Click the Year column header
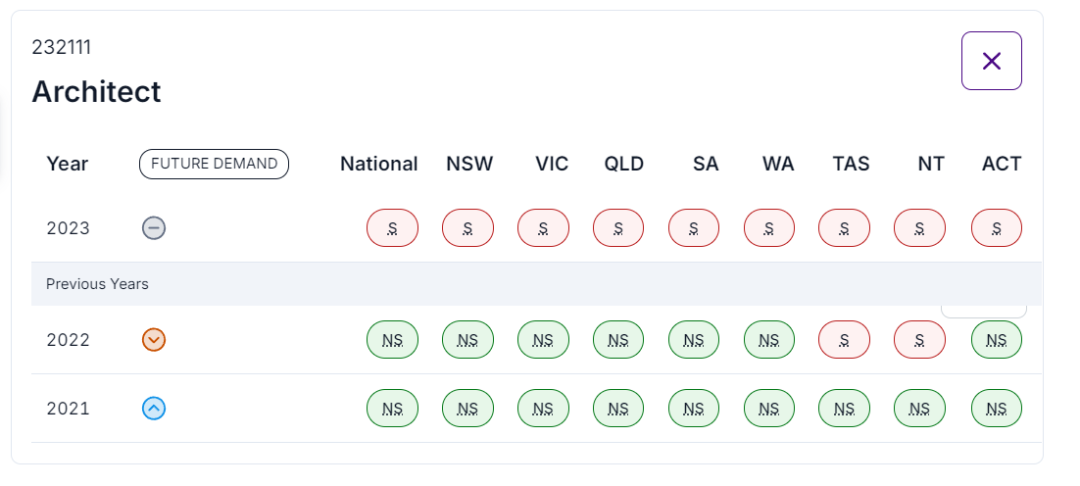Screen dimensions: 1080x486 point(67,164)
